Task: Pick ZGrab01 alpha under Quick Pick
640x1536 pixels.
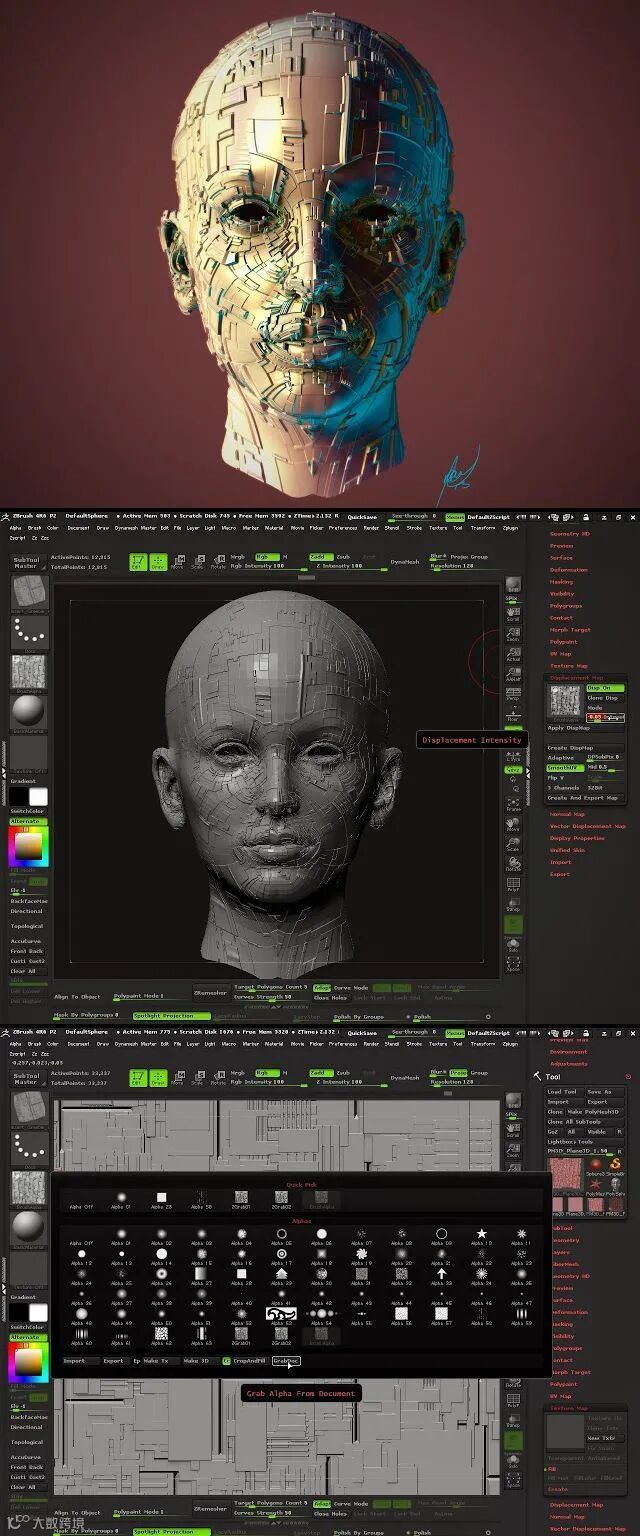Action: click(x=241, y=1199)
